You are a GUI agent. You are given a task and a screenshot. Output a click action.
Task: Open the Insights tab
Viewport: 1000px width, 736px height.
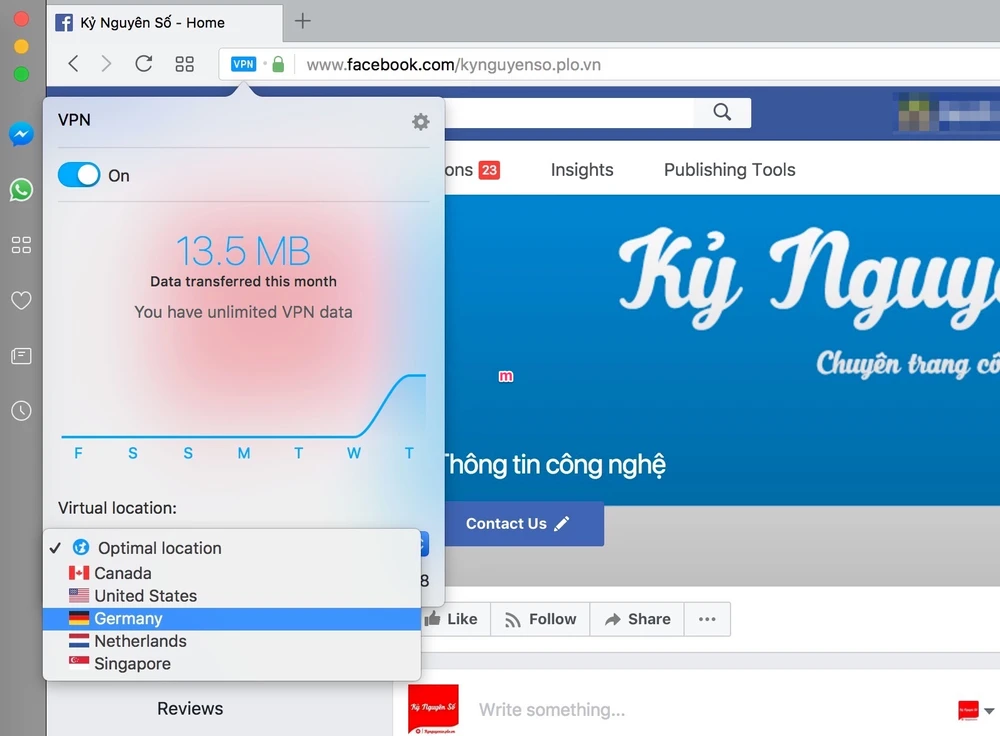click(582, 170)
